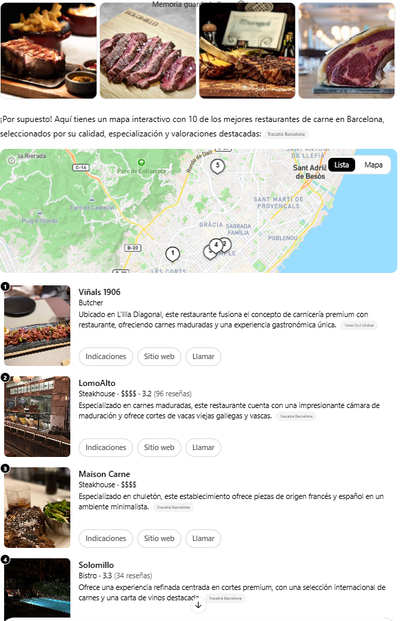
Task: Open the LomoAlto restaurant thumbnail
Action: click(x=37, y=416)
